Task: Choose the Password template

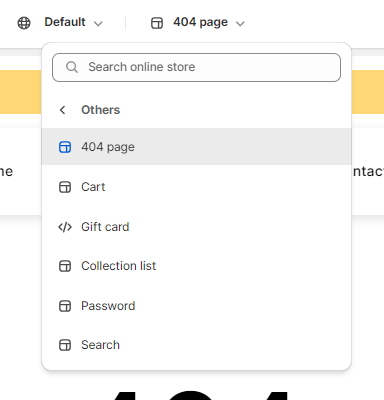Action: [x=196, y=306]
